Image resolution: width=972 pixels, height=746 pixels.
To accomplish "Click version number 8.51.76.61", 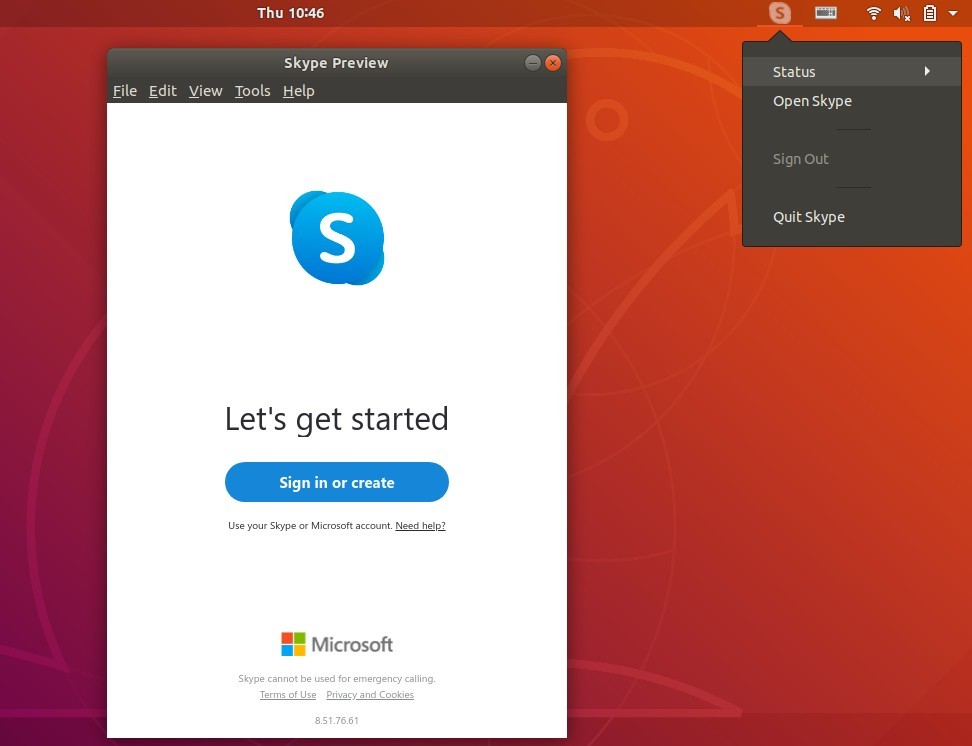I will point(337,720).
